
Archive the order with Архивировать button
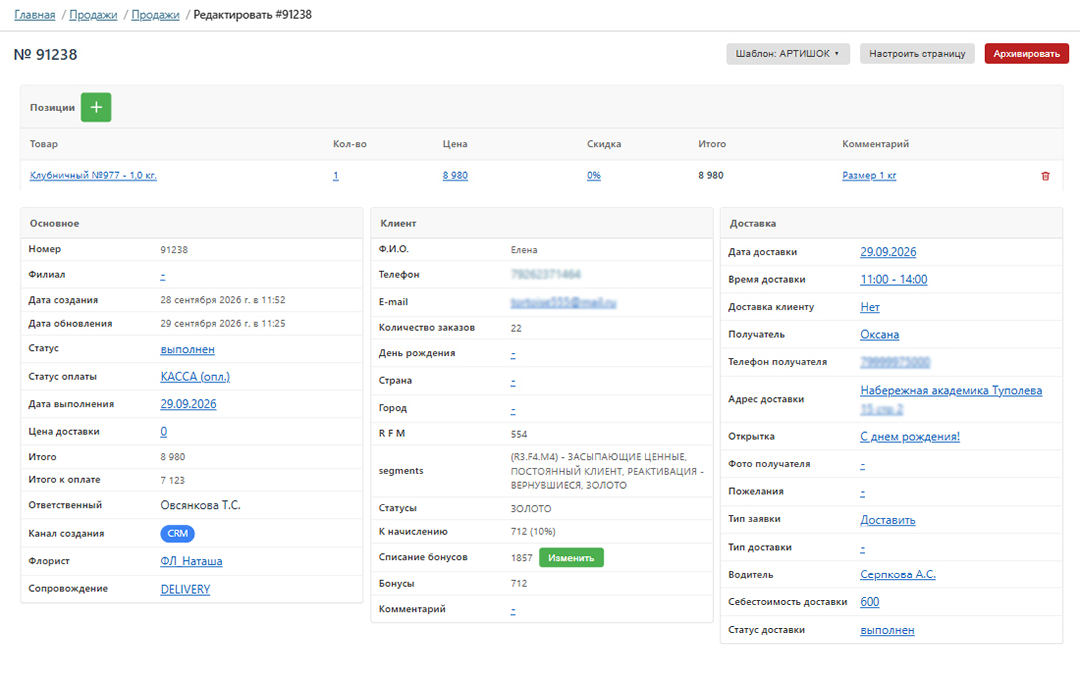pyautogui.click(x=1026, y=54)
